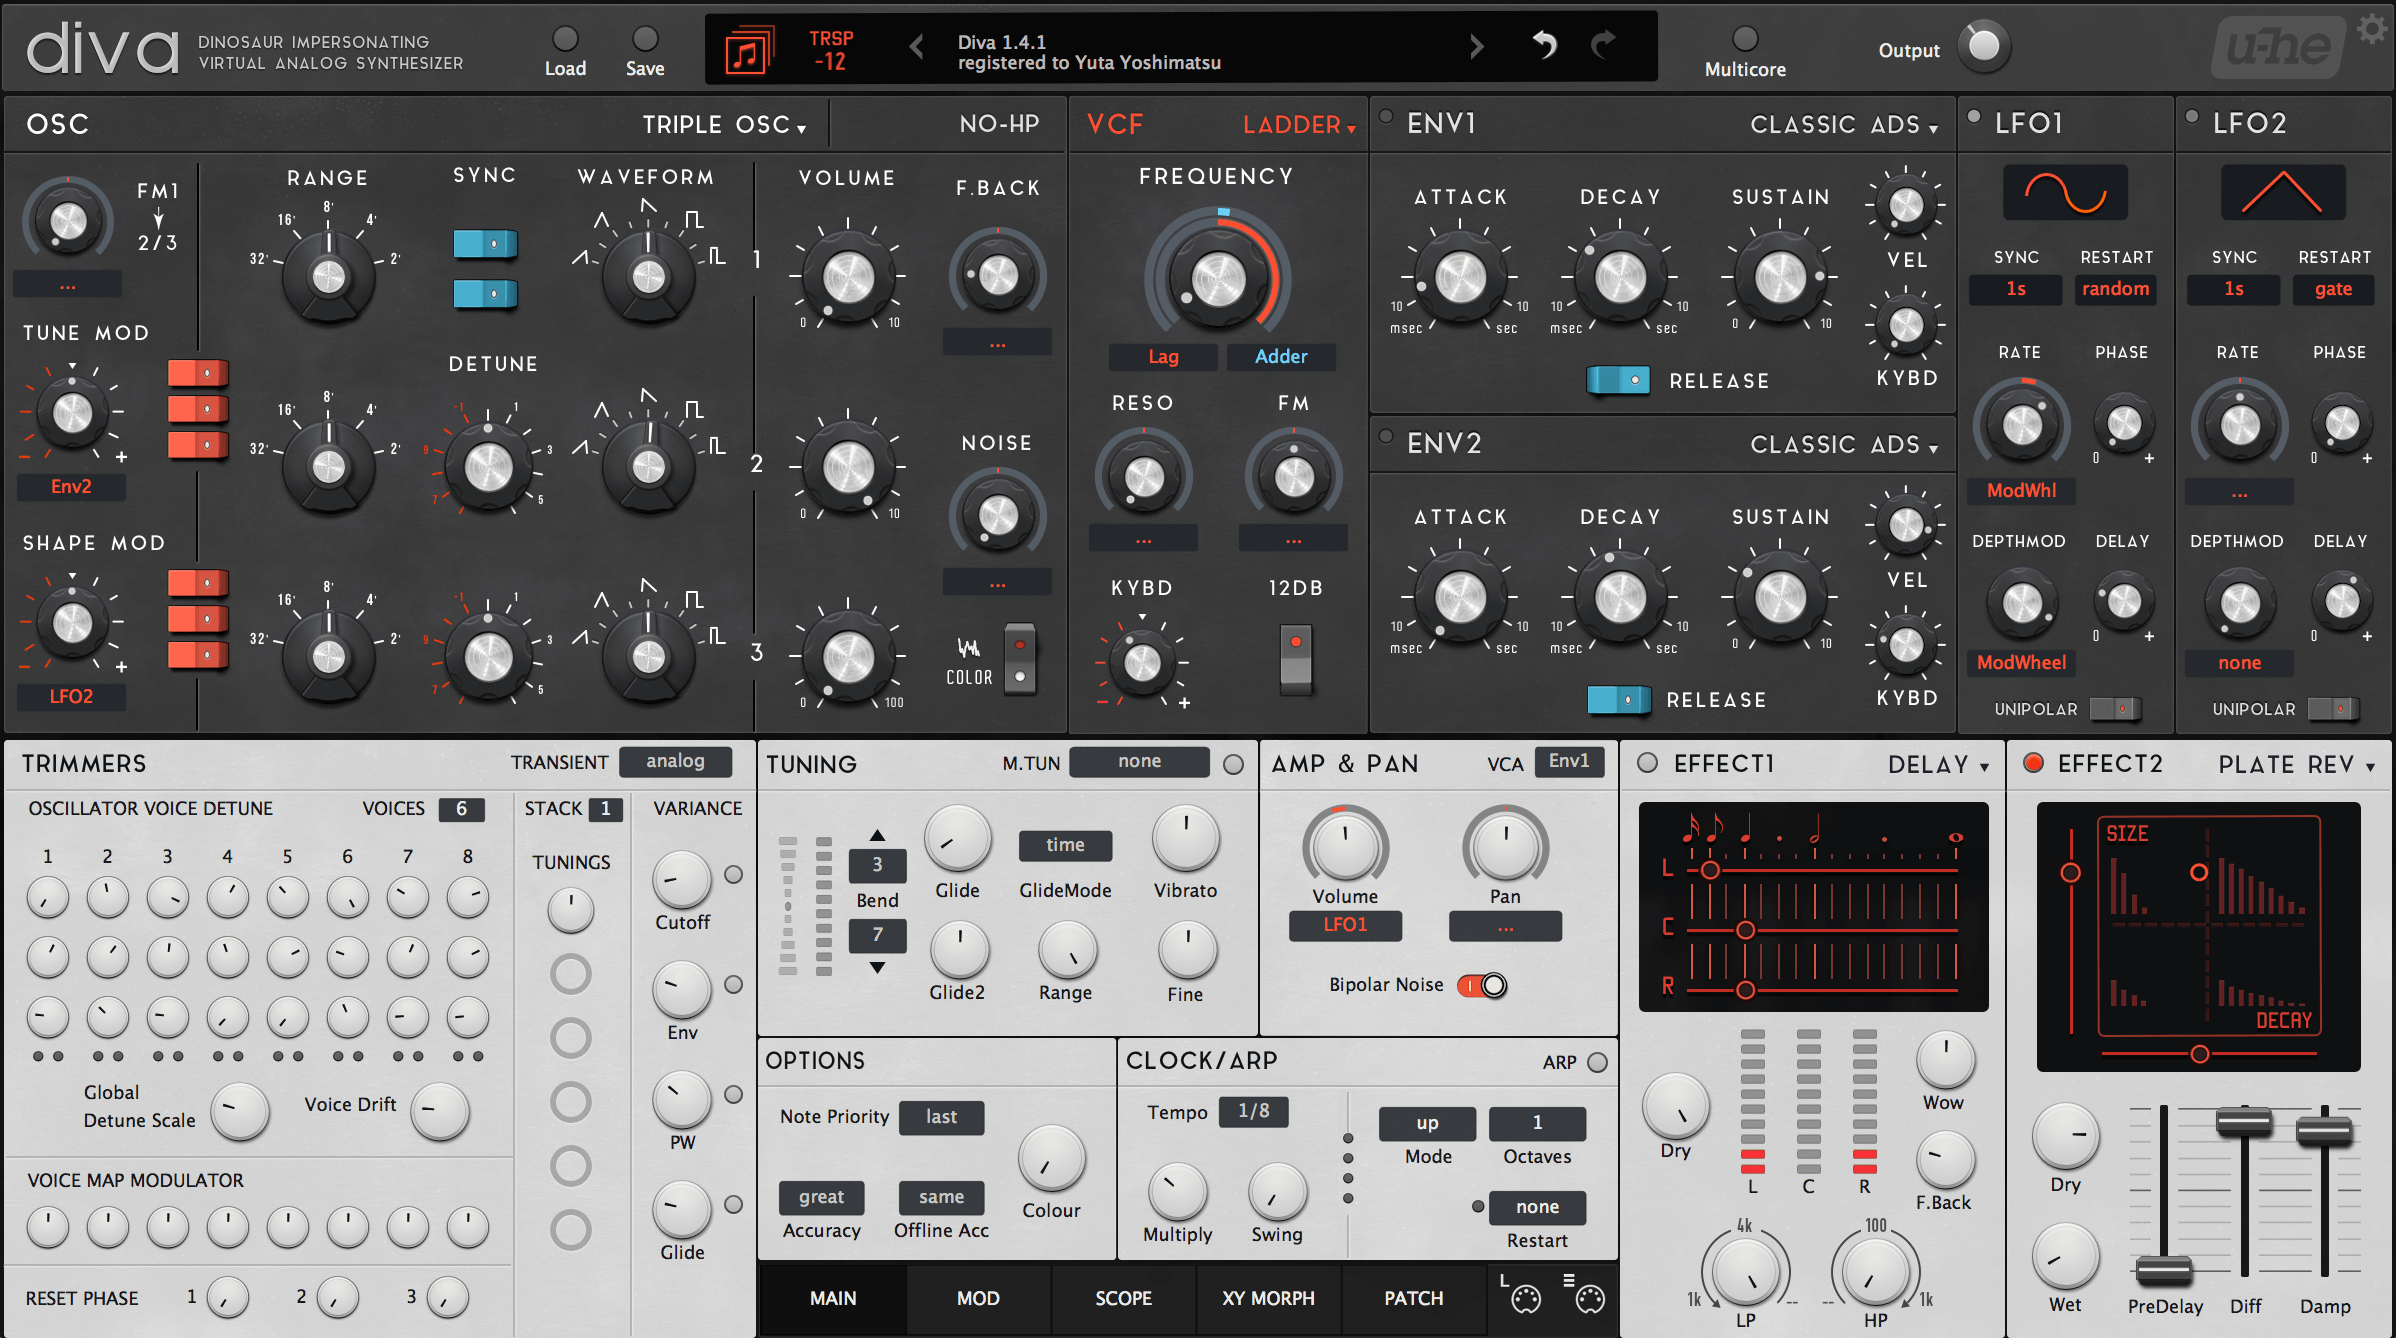Click the undo arrow in the header
Image resolution: width=2396 pixels, height=1338 pixels.
click(1545, 45)
